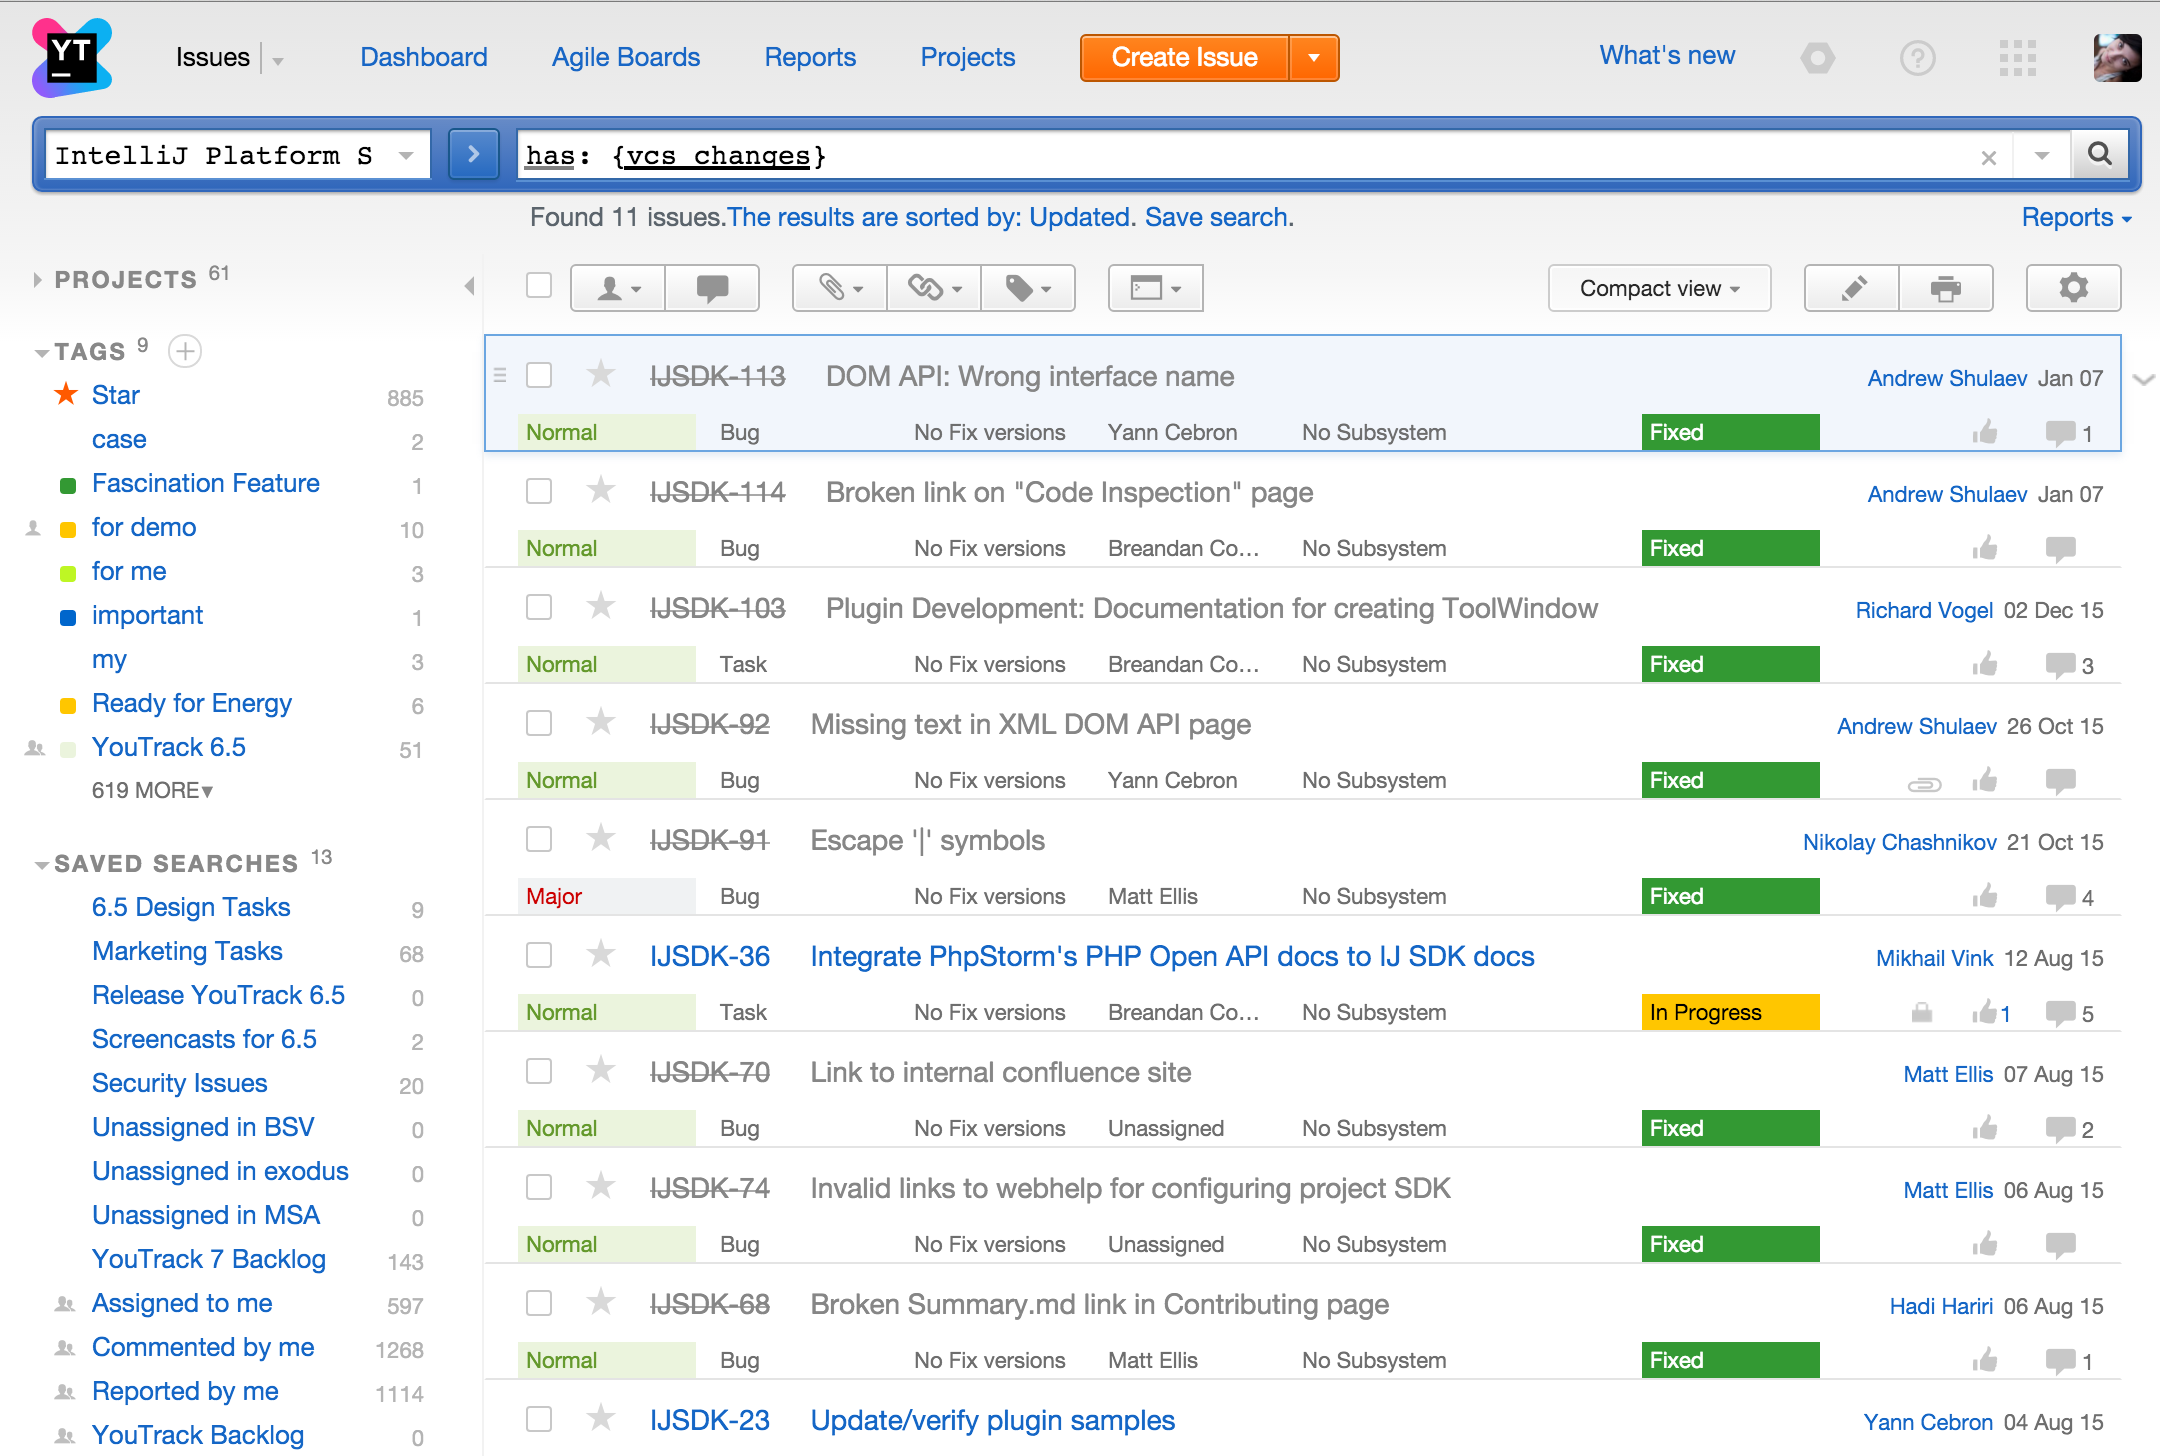Image resolution: width=2160 pixels, height=1456 pixels.
Task: Check the IJSDK-113 checkbox
Action: (539, 375)
